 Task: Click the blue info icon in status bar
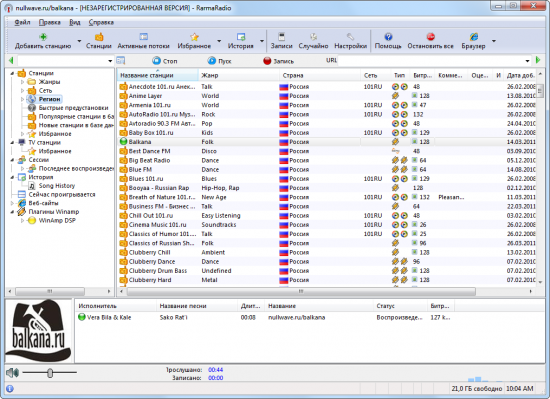[x=10, y=388]
